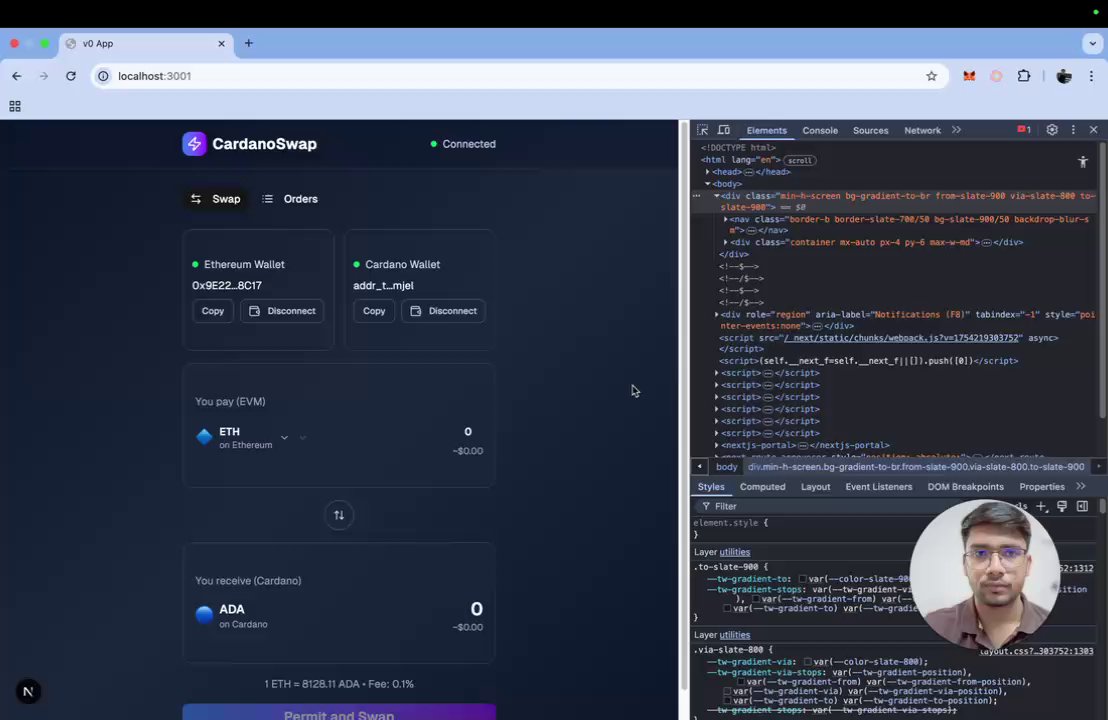Open the Next.js dev tools indicator
This screenshot has height=720, width=1108.
[28, 691]
